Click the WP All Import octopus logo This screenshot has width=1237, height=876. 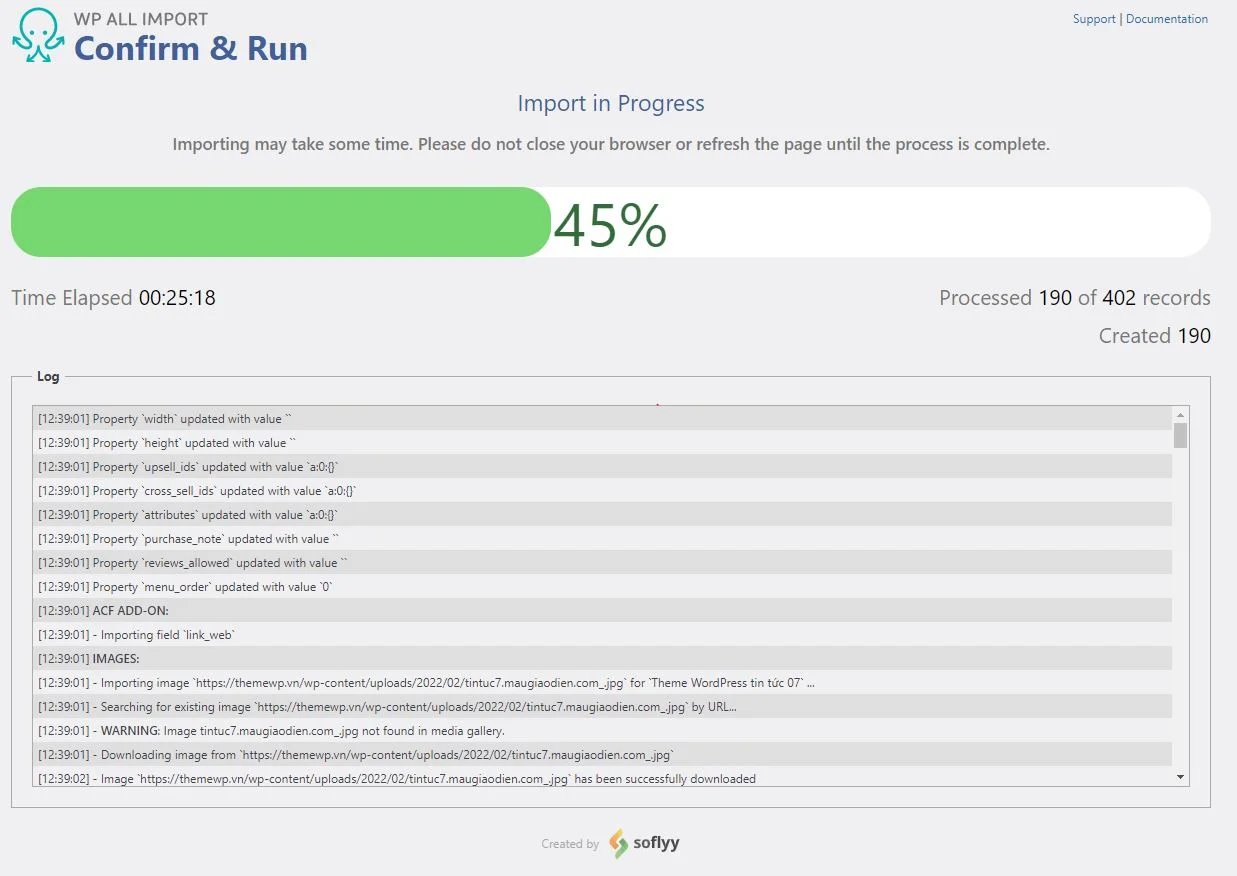[x=38, y=36]
